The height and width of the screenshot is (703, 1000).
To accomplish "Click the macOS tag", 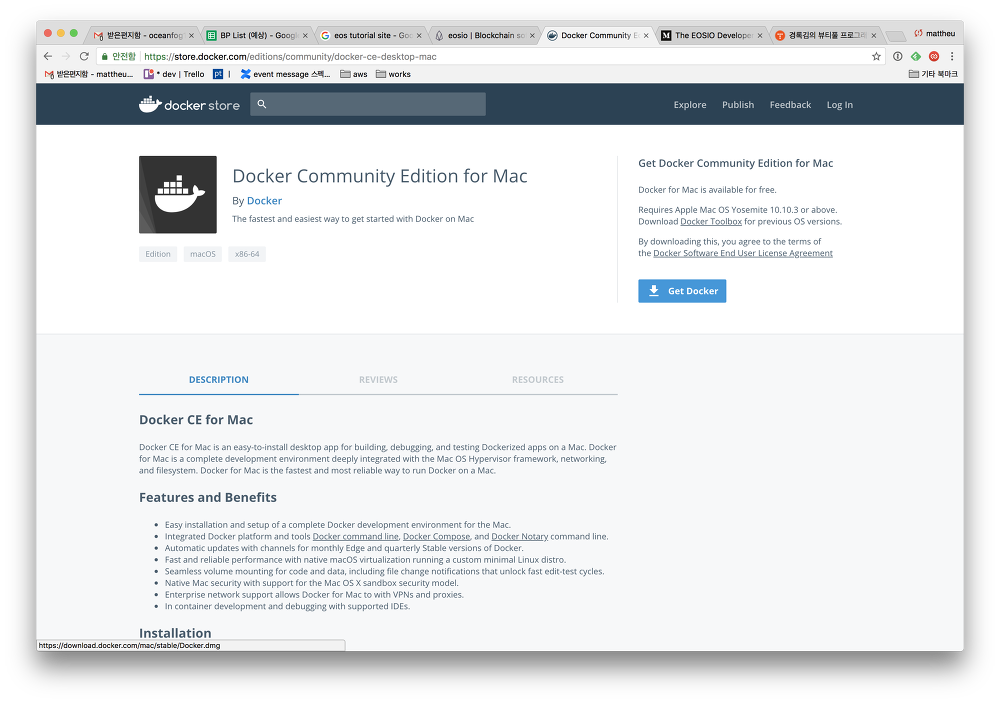I will point(203,254).
